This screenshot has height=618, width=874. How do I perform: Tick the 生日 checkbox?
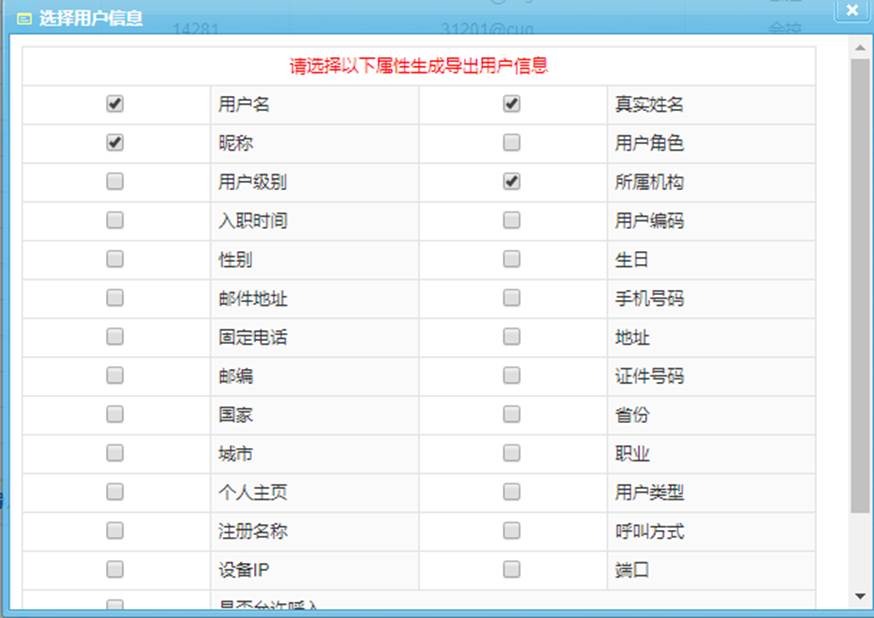click(x=512, y=259)
